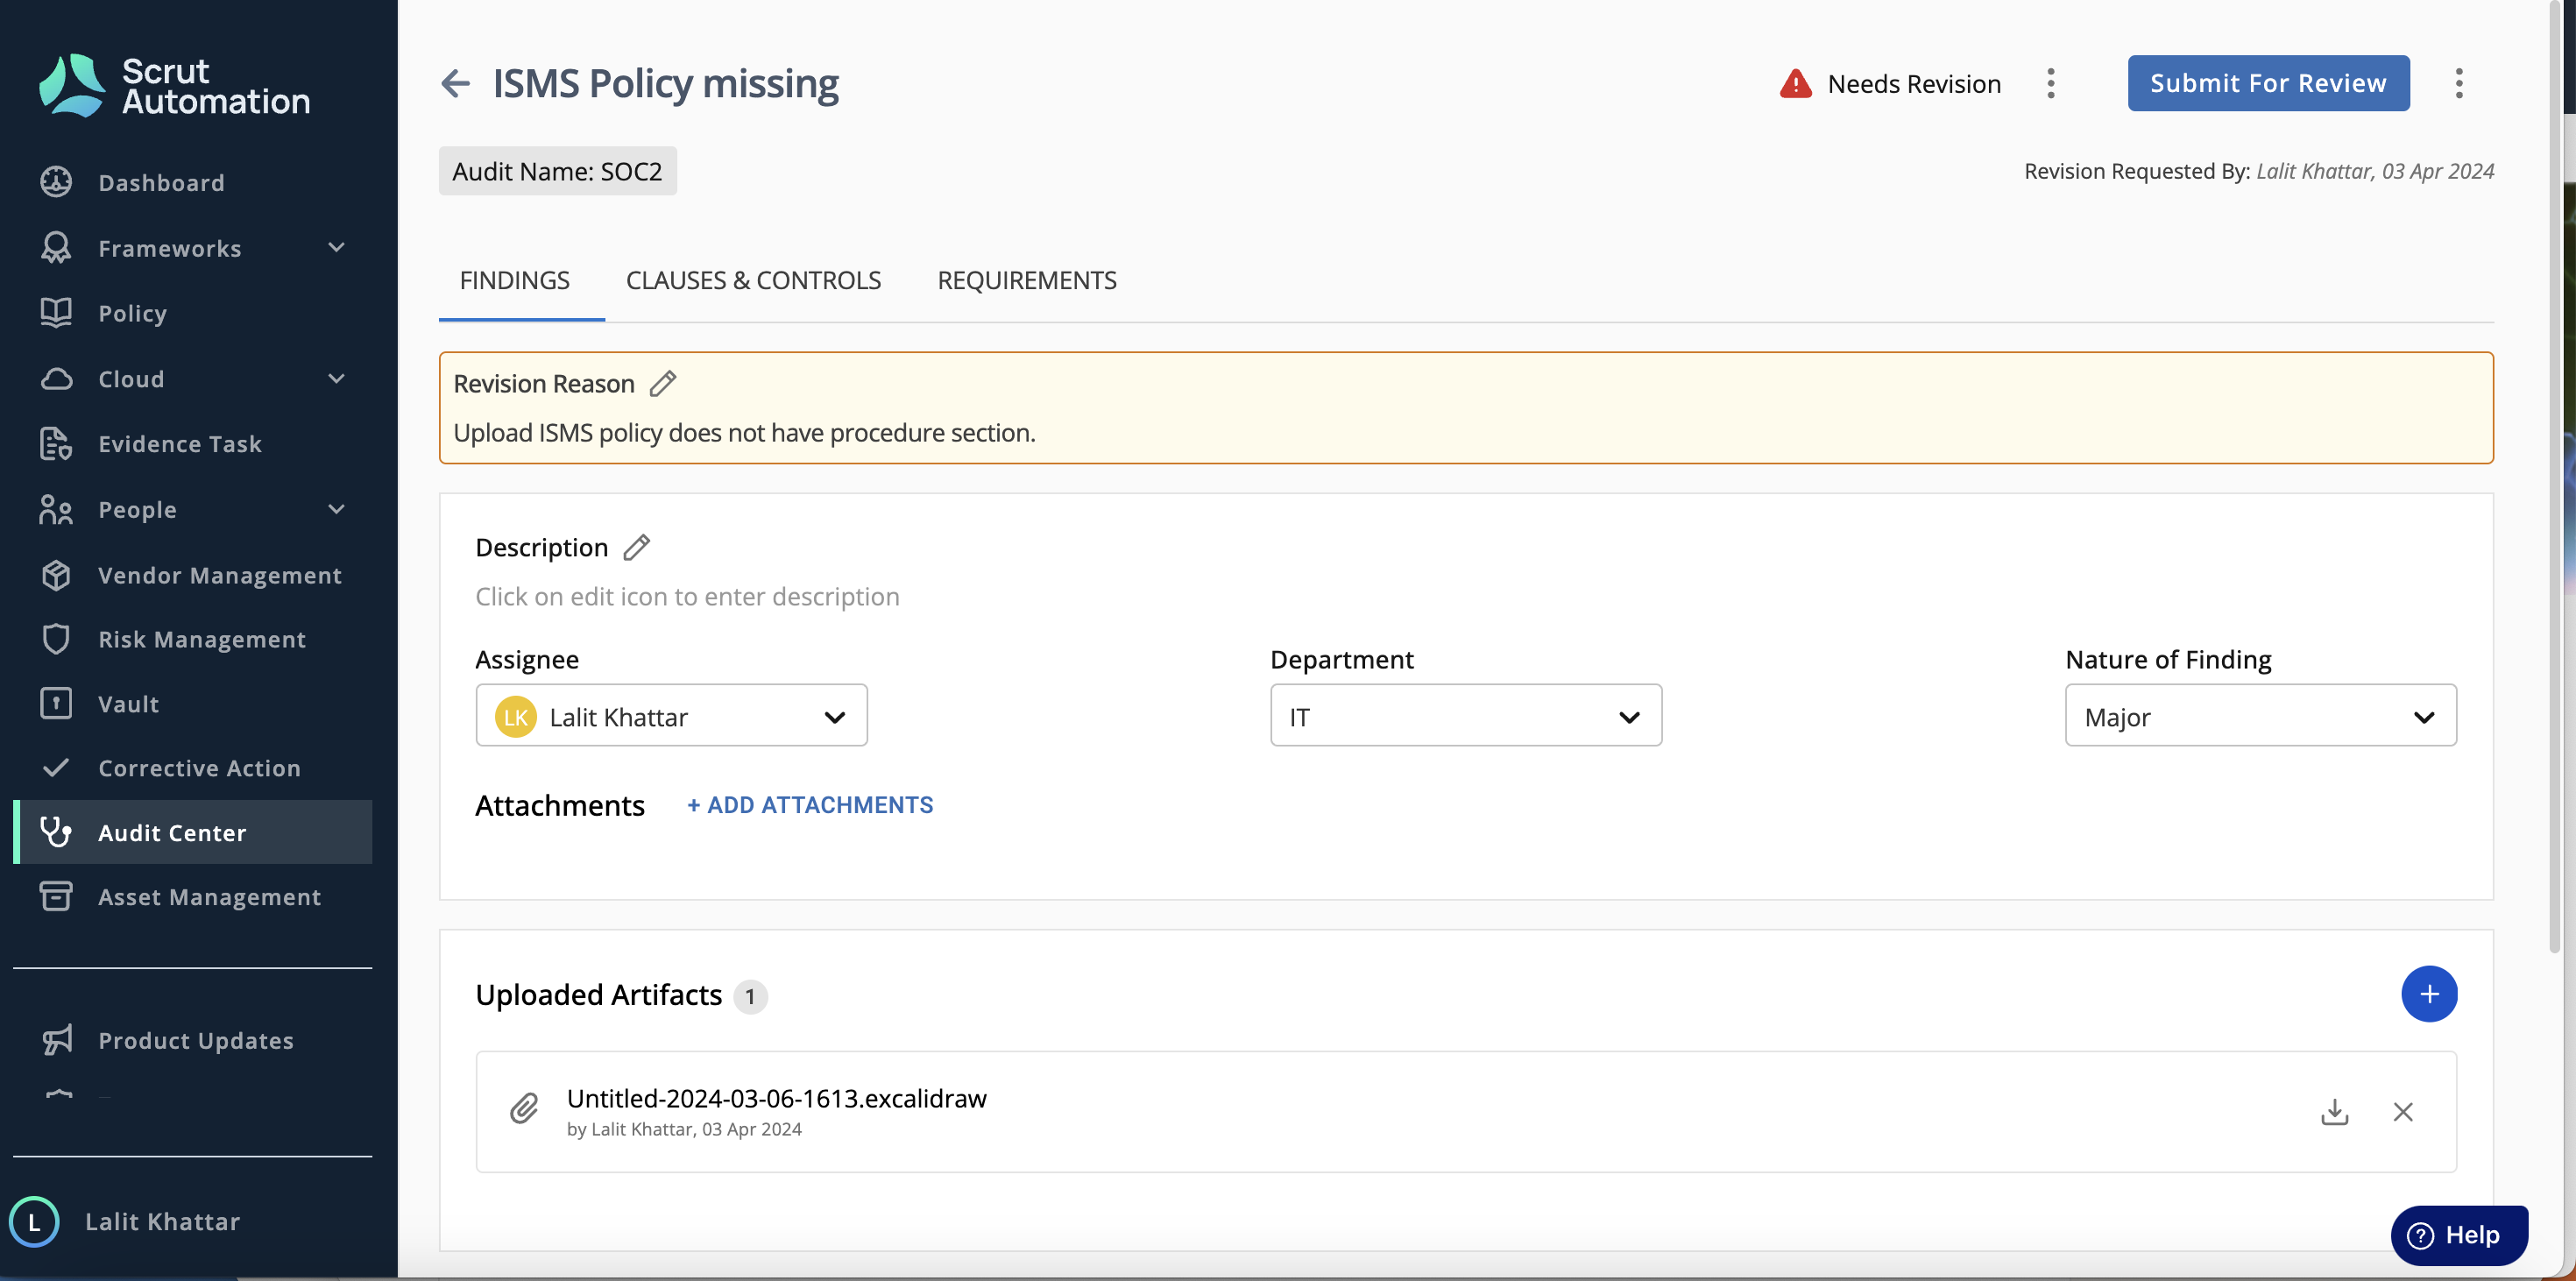Viewport: 2576px width, 1281px height.
Task: Open the Nature of Finding dropdown
Action: click(2260, 715)
